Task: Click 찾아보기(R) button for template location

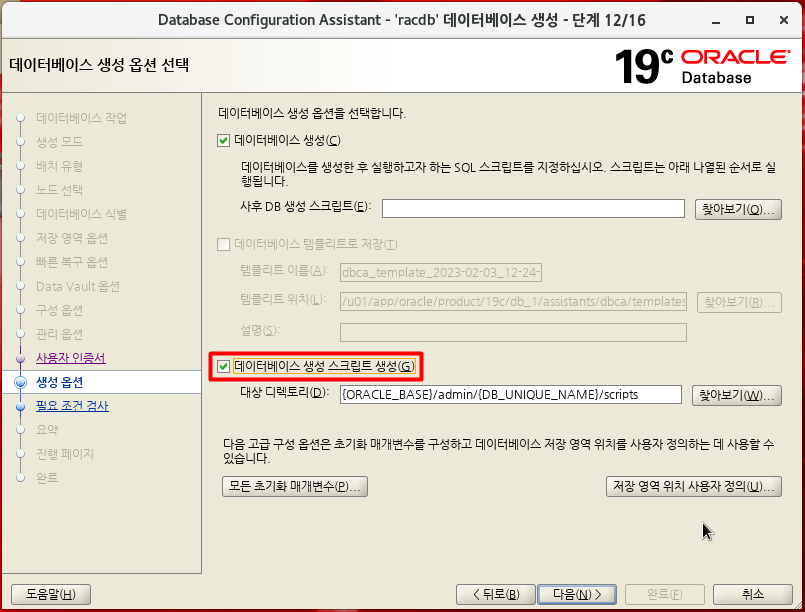Action: click(739, 302)
